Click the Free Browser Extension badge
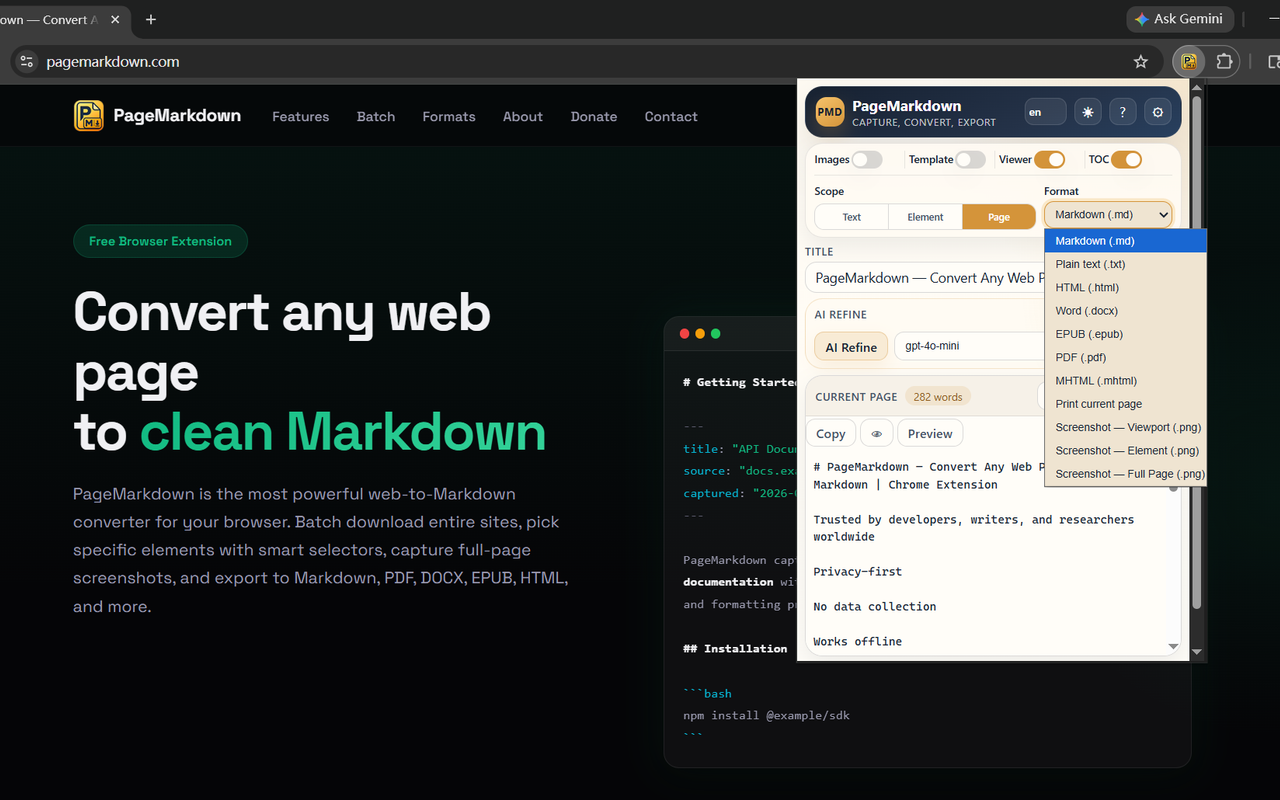 tap(160, 241)
